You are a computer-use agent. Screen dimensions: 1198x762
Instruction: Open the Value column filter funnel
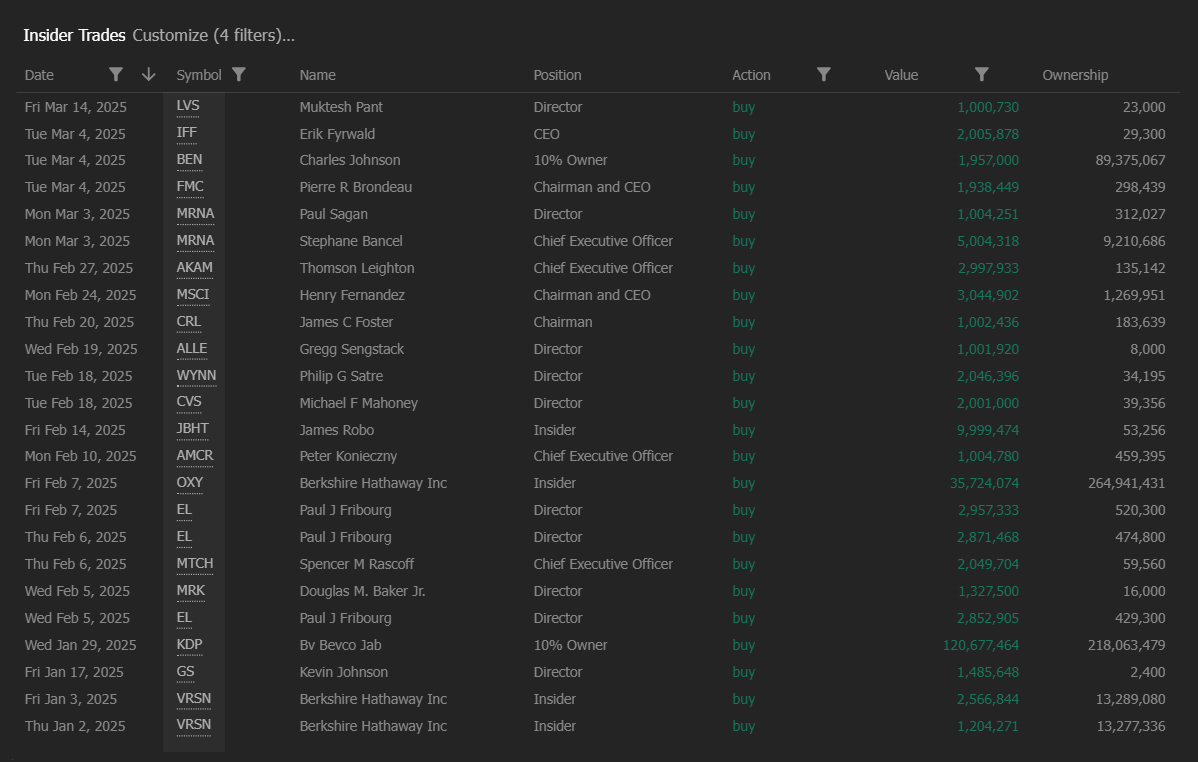pyautogui.click(x=981, y=74)
